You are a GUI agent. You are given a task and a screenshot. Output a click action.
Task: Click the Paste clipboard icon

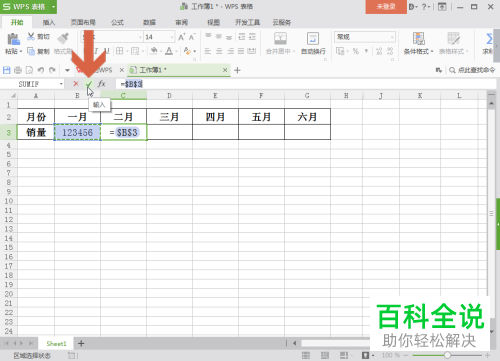pos(13,39)
